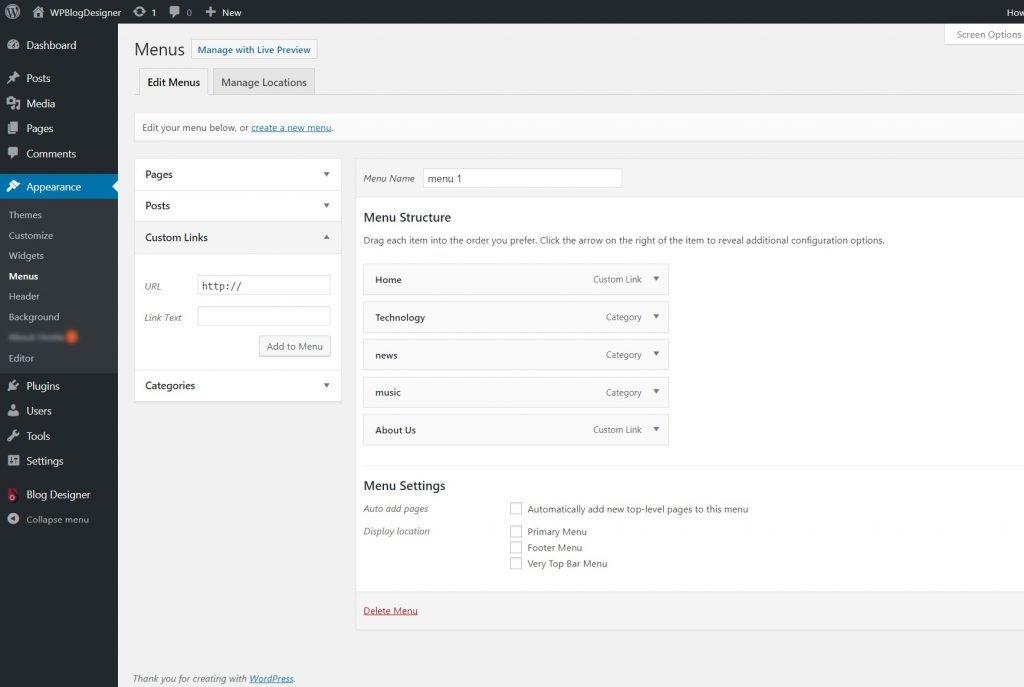This screenshot has width=1024, height=687.
Task: Select the Pages sidebar icon
Action: (x=14, y=128)
